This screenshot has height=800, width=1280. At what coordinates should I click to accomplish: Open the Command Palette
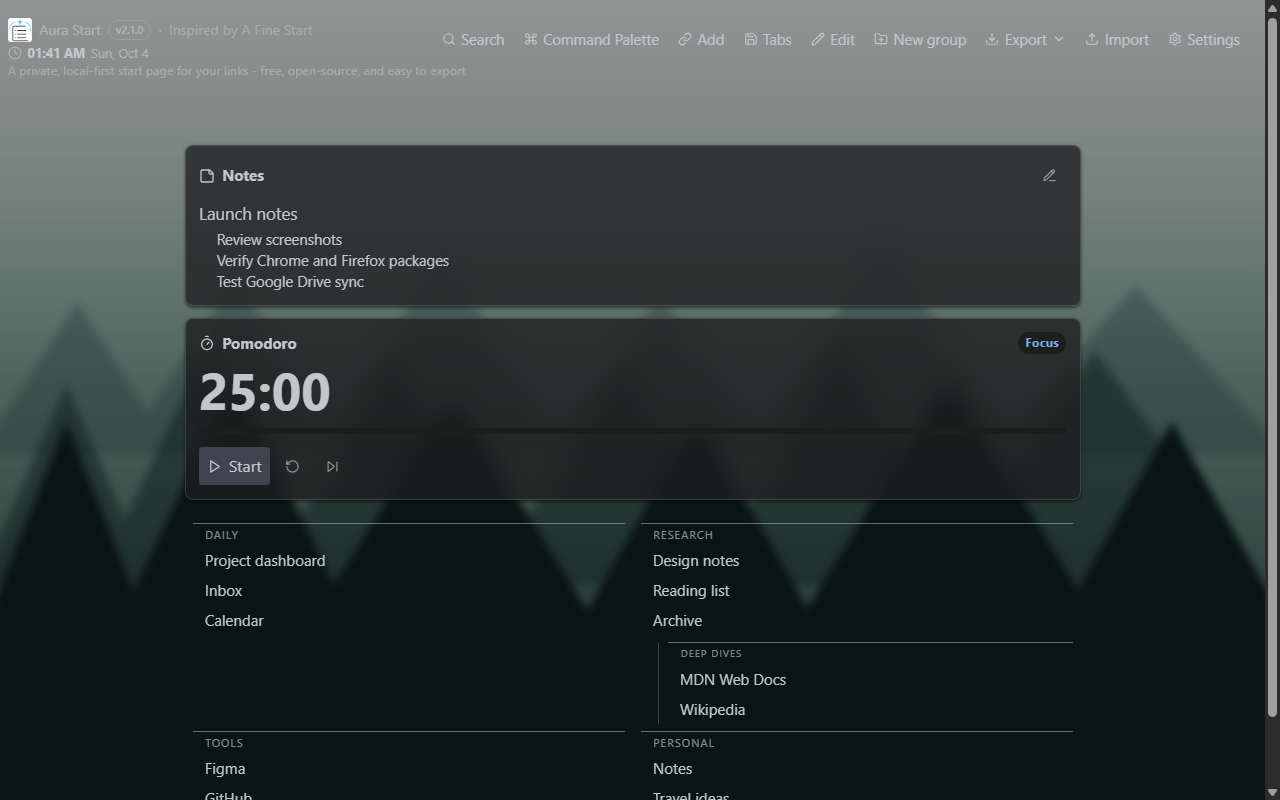591,40
